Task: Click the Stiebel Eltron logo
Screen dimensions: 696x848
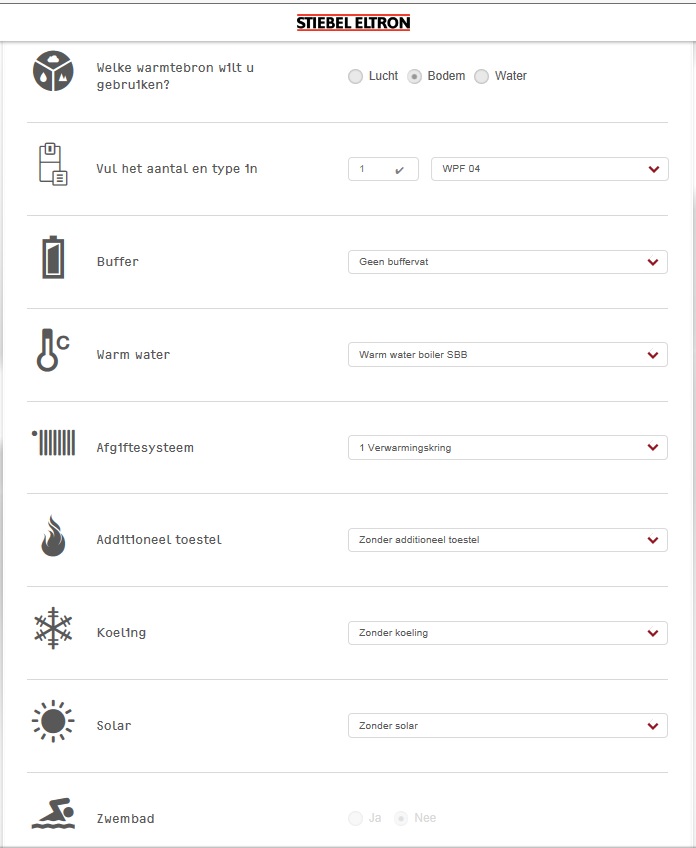Action: (x=353, y=23)
